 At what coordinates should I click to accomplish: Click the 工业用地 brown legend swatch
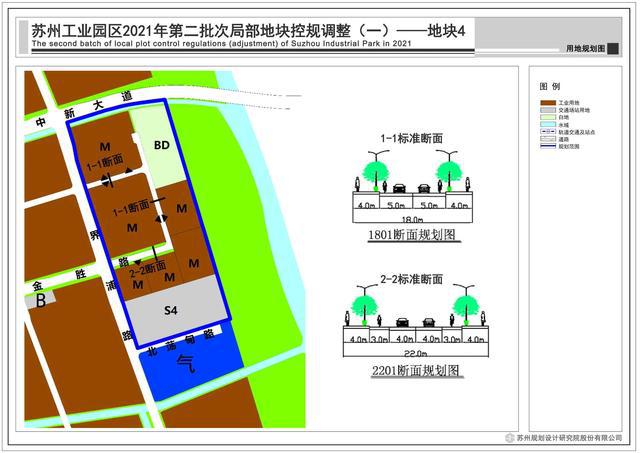548,103
